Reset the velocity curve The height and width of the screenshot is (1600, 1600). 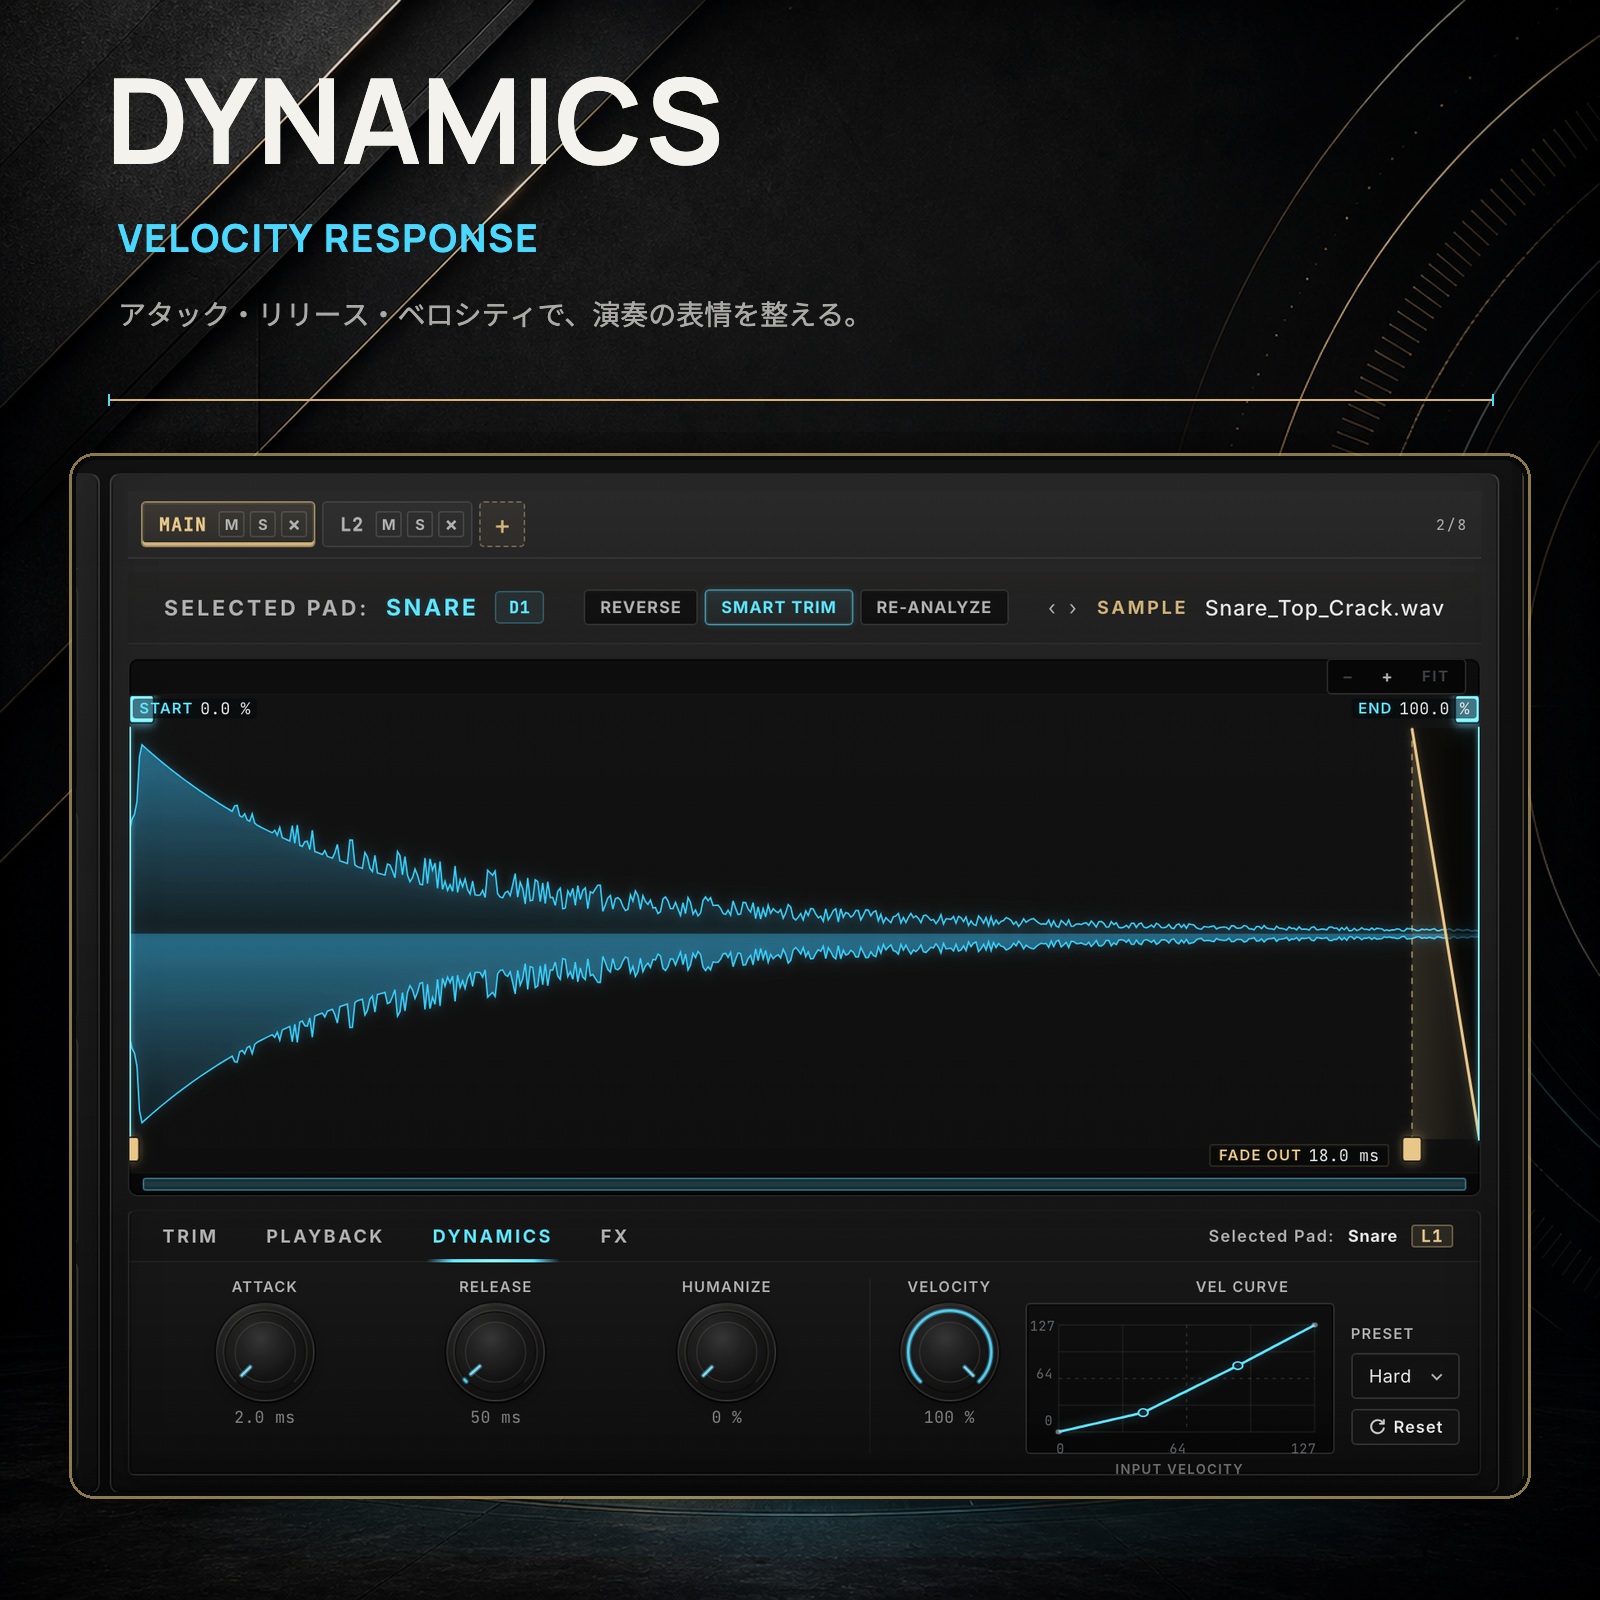1405,1427
